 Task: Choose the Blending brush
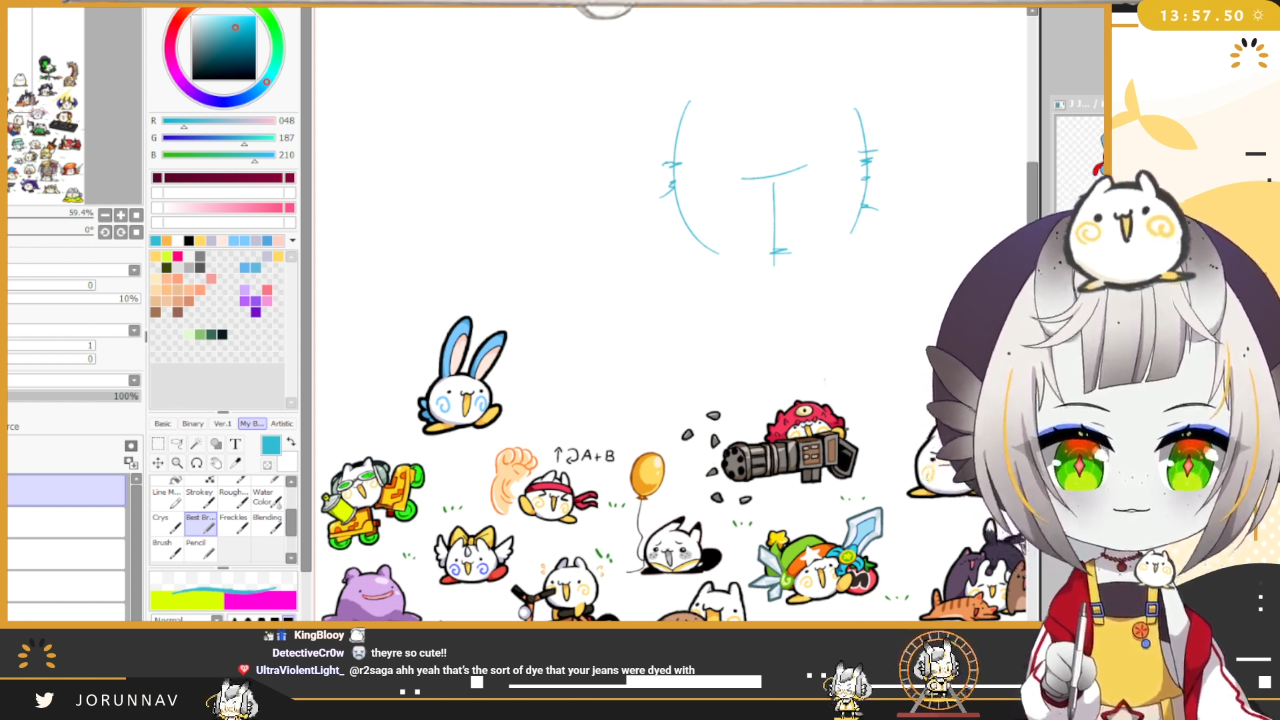tap(266, 523)
